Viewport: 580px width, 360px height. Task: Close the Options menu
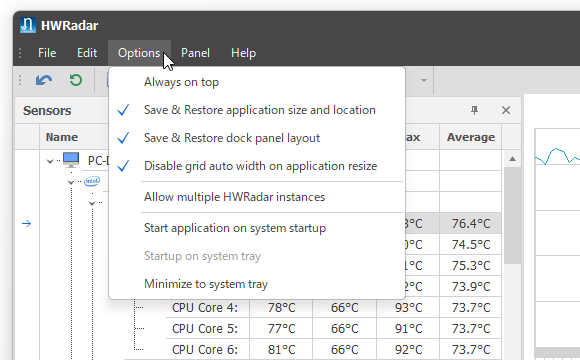tap(139, 53)
